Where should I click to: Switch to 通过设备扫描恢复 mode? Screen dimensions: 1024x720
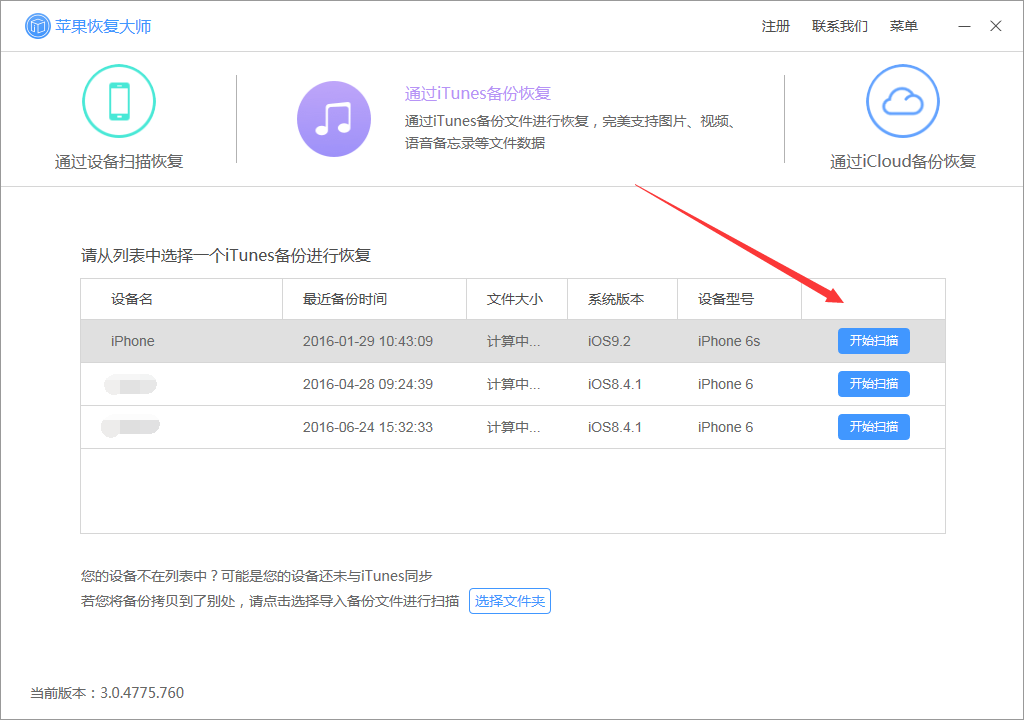pyautogui.click(x=119, y=161)
